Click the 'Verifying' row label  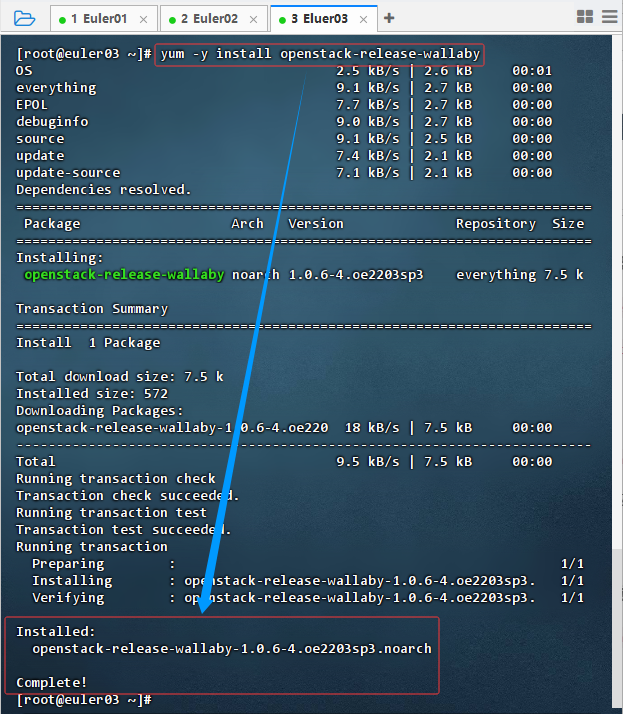[x=68, y=597]
